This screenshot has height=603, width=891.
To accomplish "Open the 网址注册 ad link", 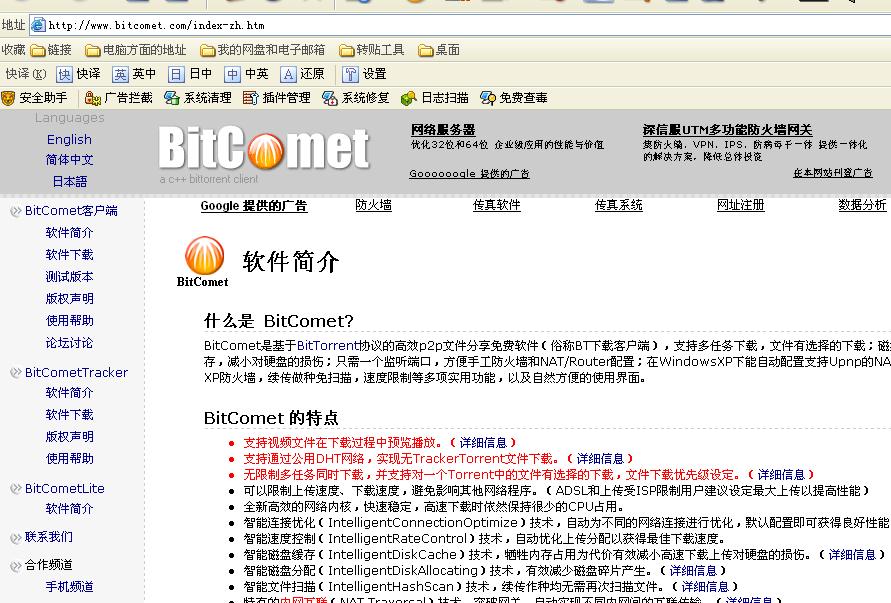I will coord(740,205).
